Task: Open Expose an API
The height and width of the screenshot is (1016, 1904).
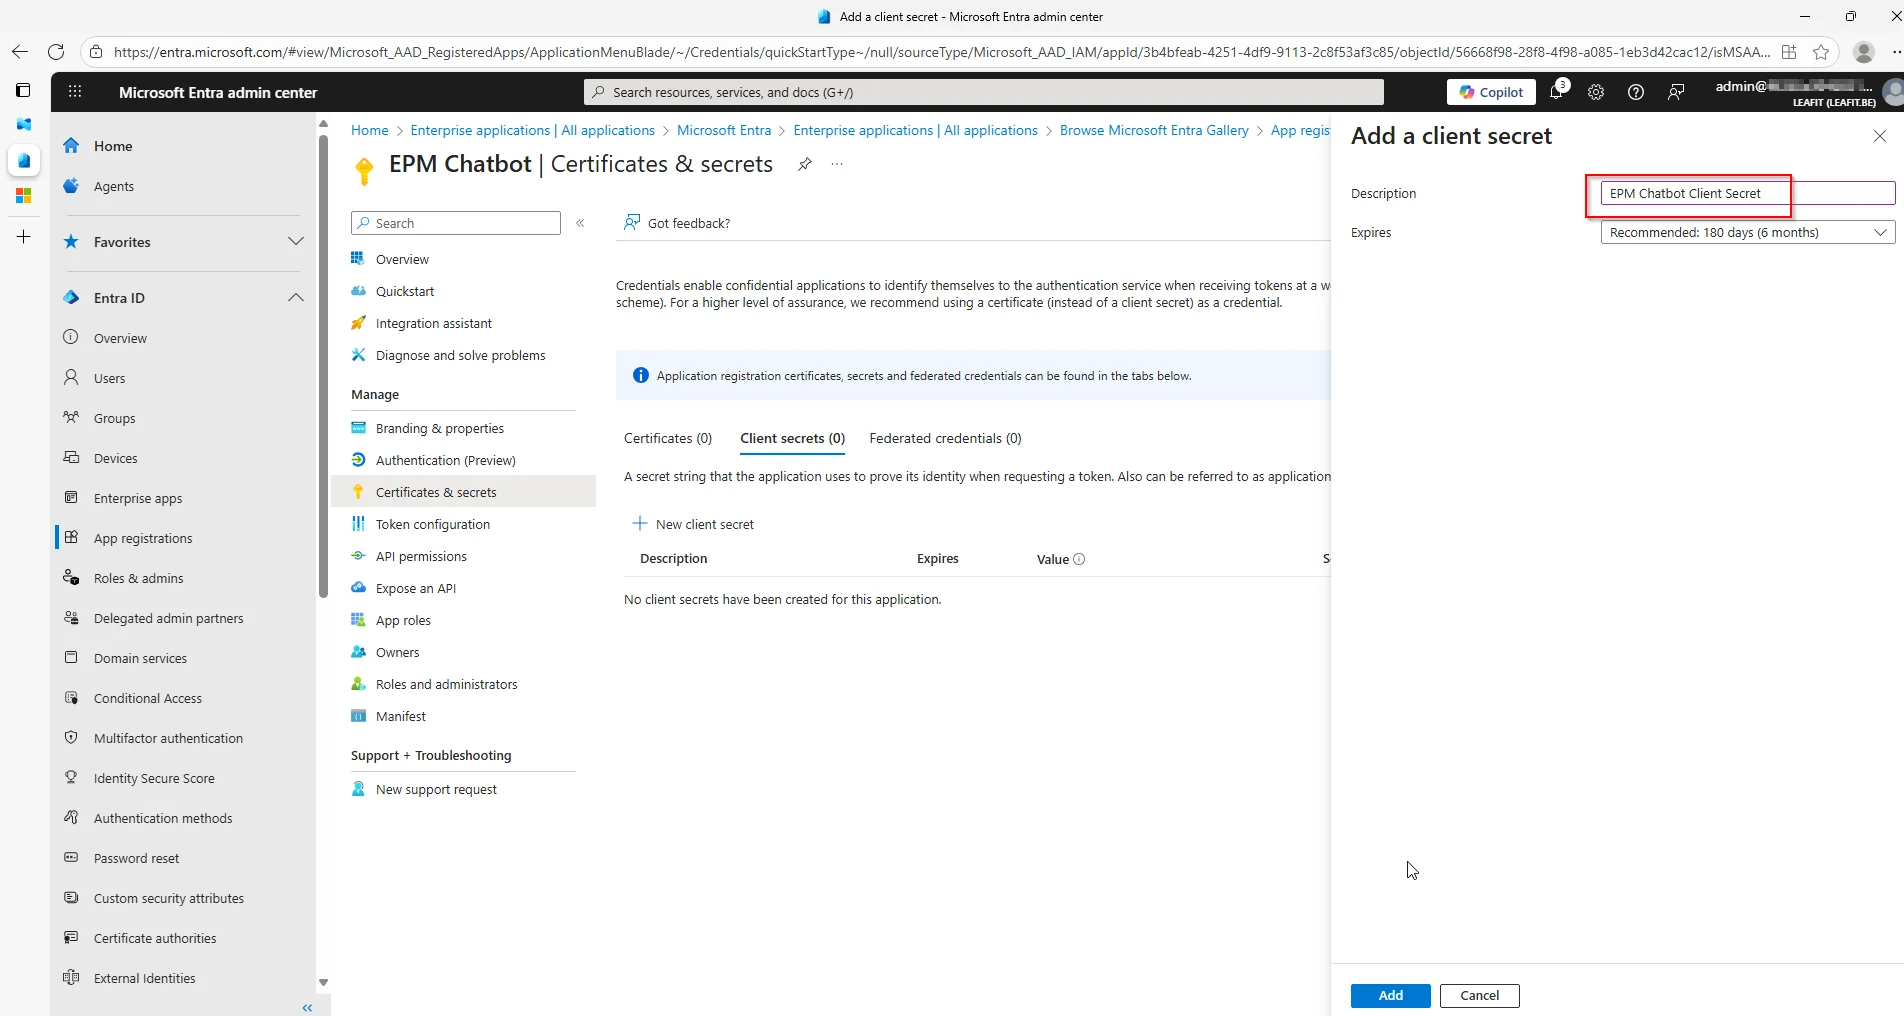Action: [x=415, y=588]
